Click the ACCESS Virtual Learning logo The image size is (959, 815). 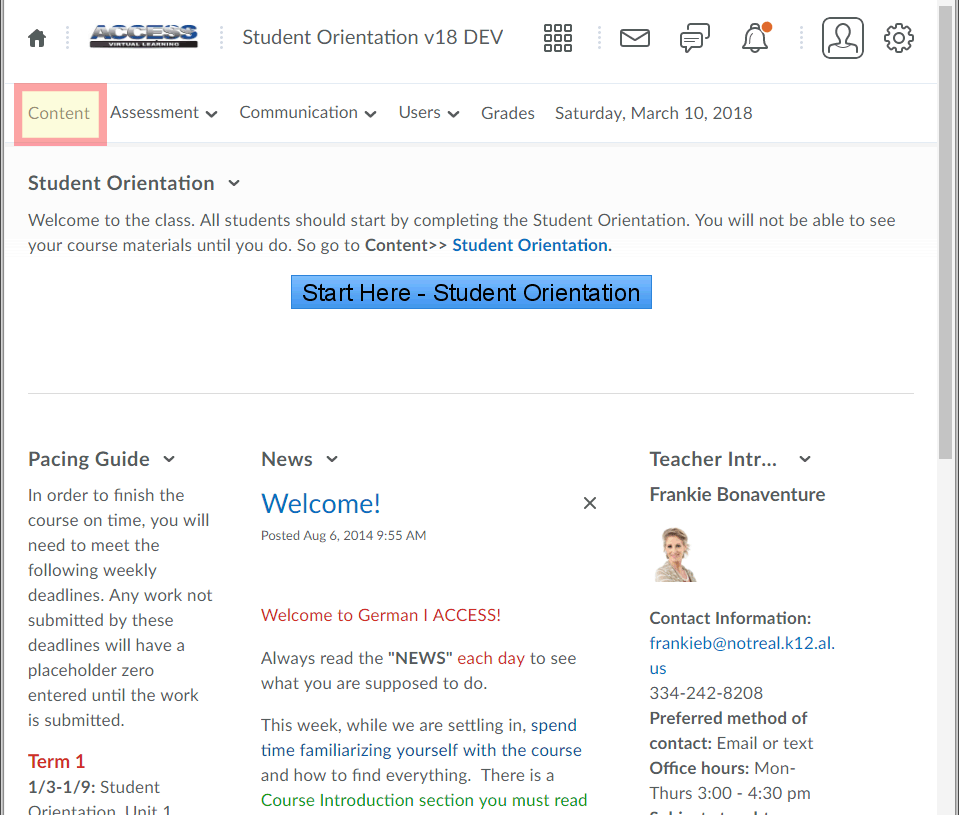pyautogui.click(x=143, y=37)
